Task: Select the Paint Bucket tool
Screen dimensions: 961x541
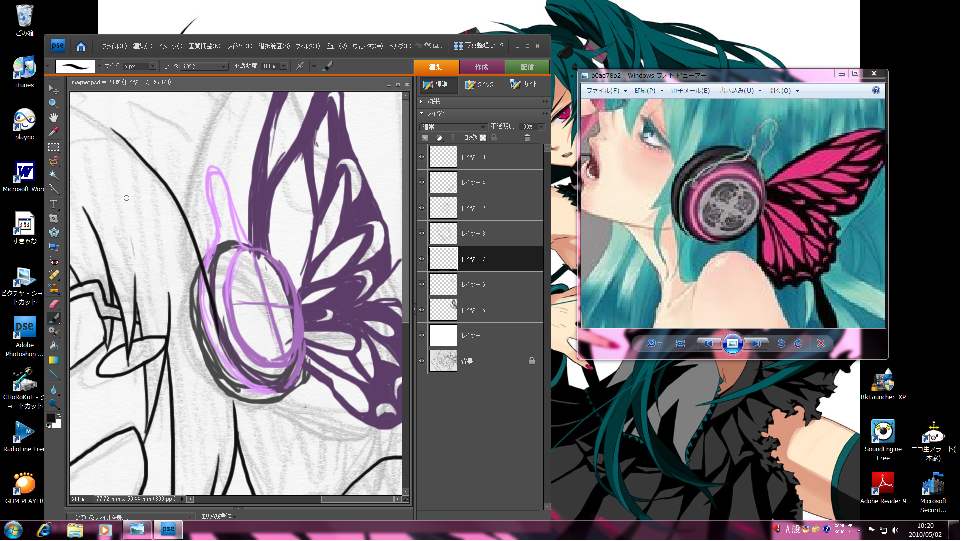Action: (53, 346)
